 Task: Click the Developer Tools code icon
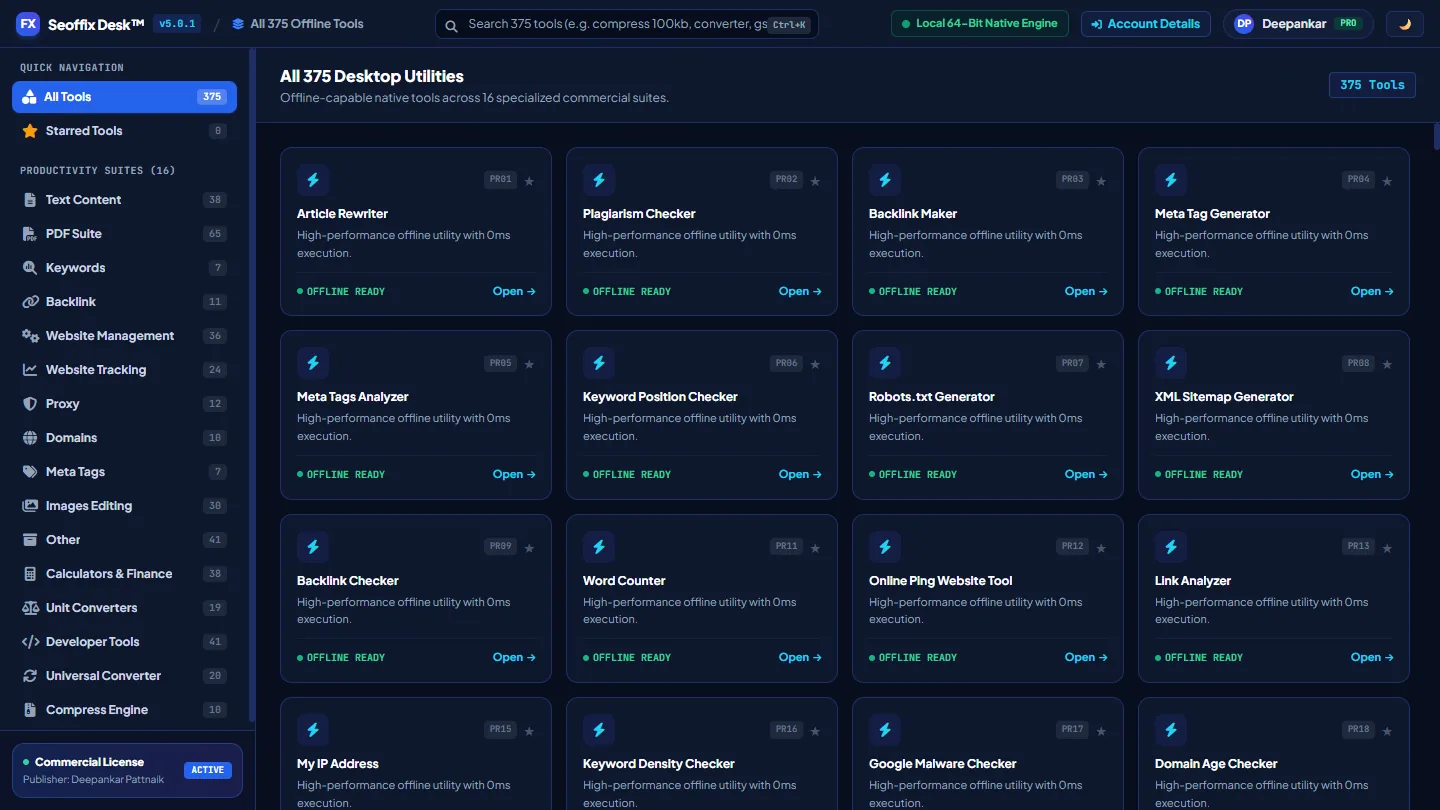click(x=30, y=642)
